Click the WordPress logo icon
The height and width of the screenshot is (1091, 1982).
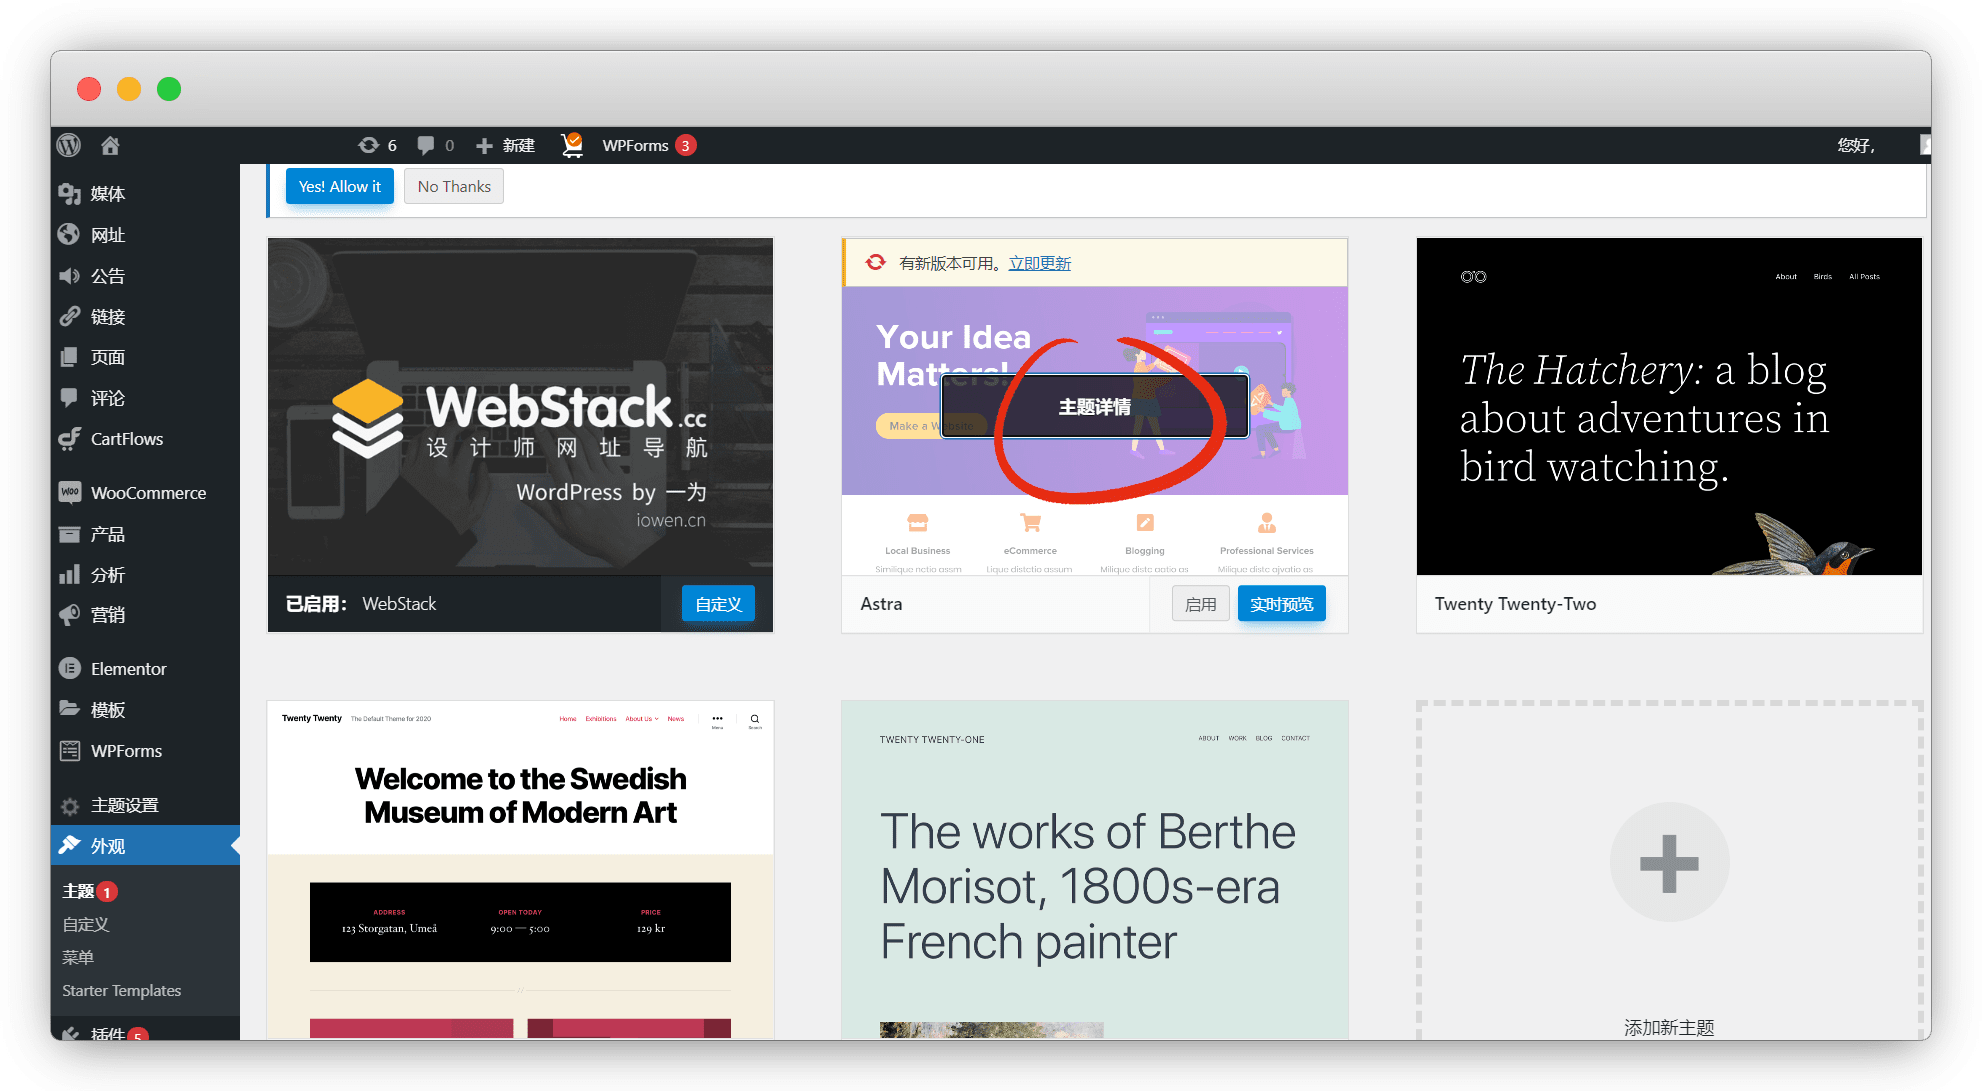69,145
